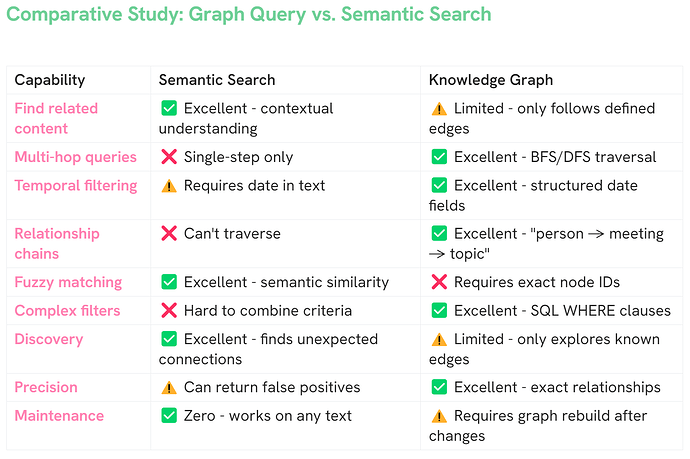This screenshot has height=459, width=690.
Task: Click the "Fuzzy matching" row label
Action: click(x=68, y=283)
